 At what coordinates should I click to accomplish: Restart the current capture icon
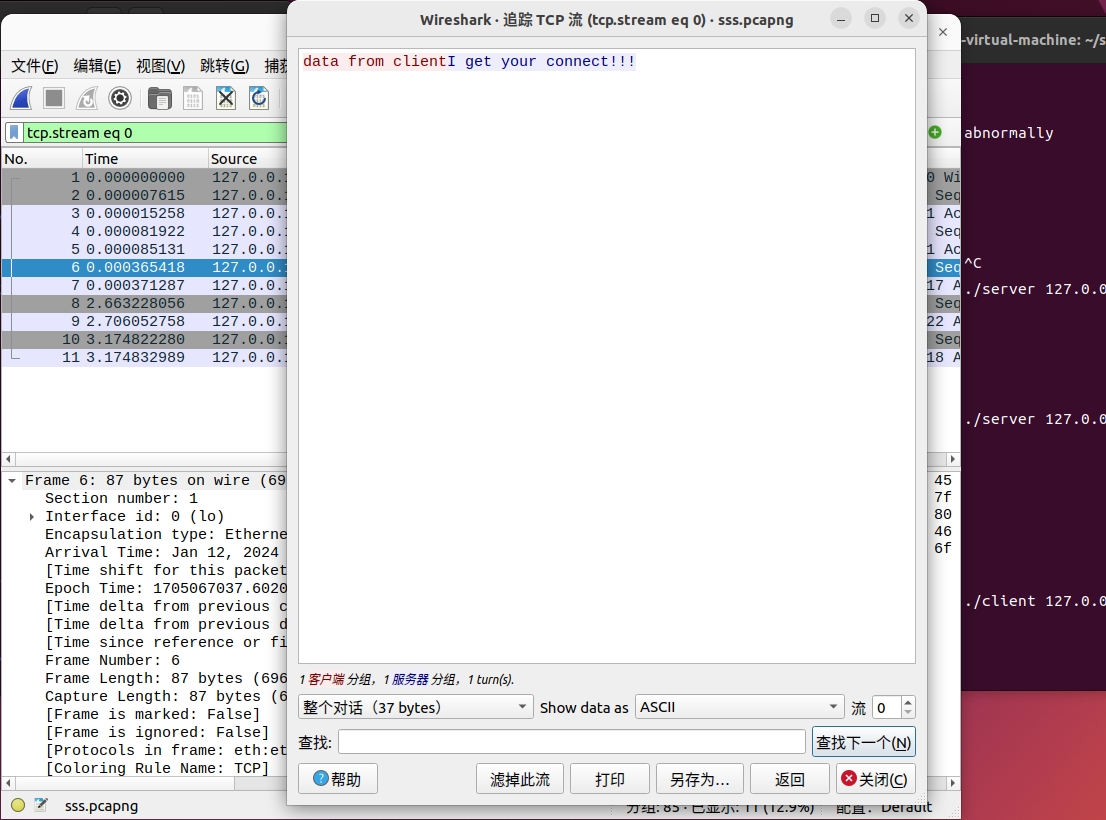(87, 98)
